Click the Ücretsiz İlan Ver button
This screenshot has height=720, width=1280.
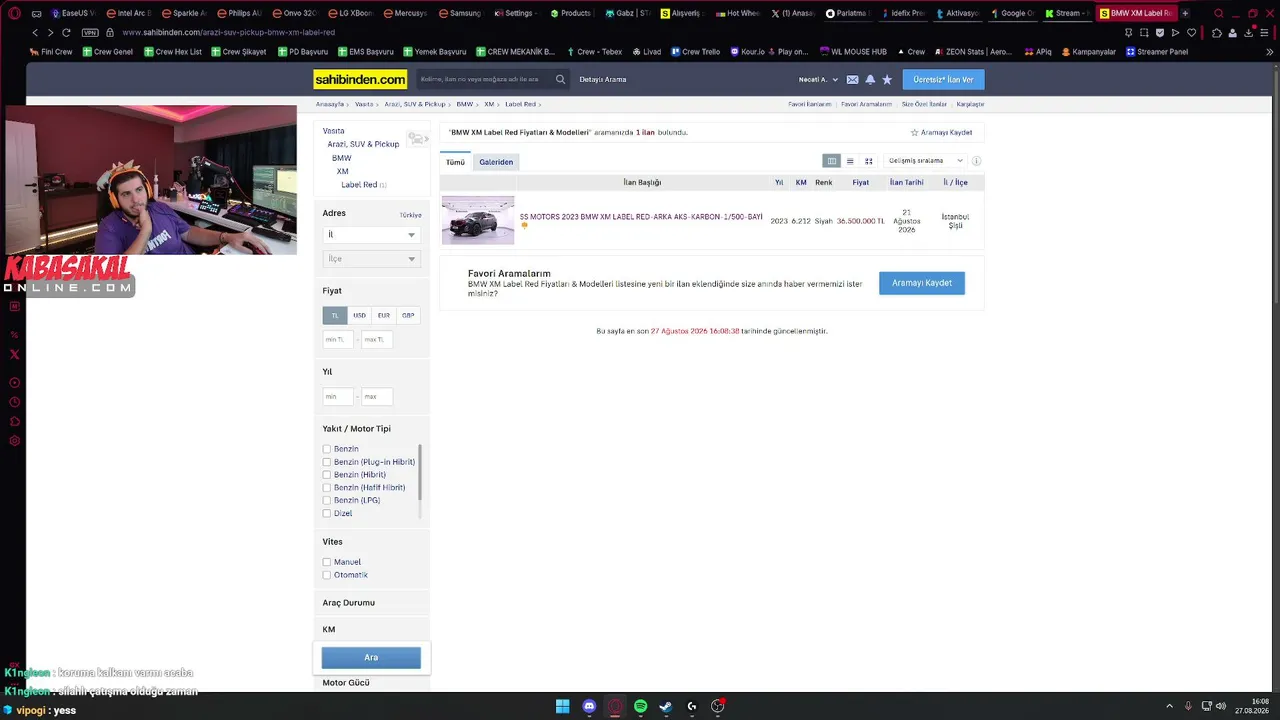[x=943, y=79]
